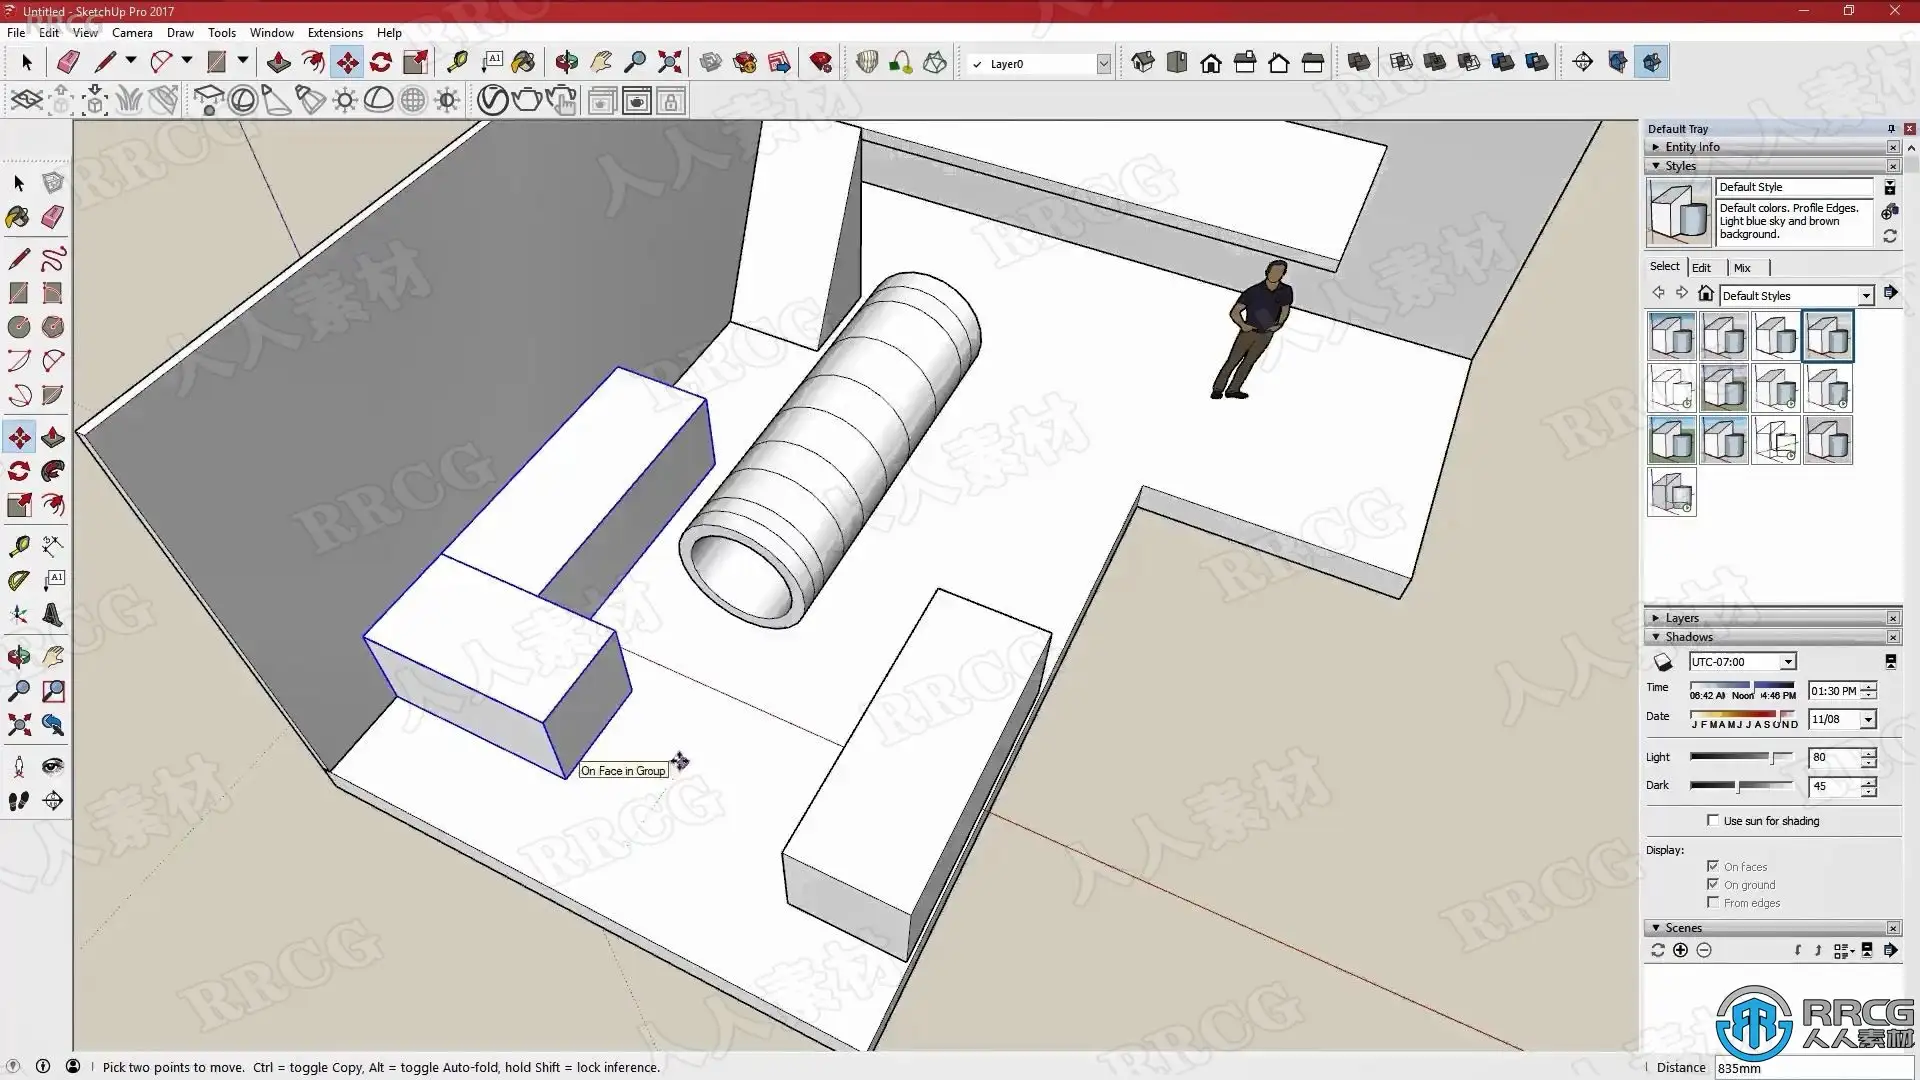
Task: Select the Eraser tool in top toolbar
Action: coord(68,63)
